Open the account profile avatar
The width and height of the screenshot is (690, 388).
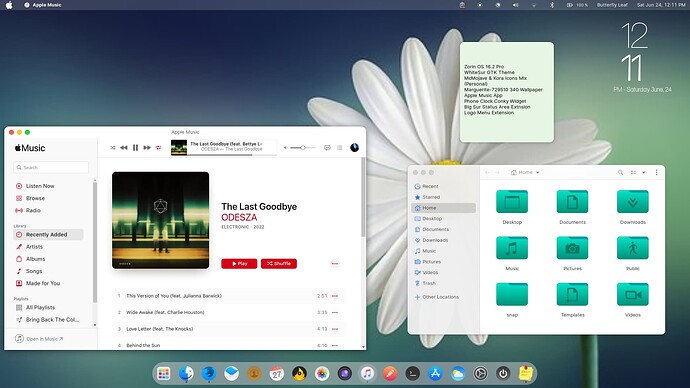coord(354,148)
